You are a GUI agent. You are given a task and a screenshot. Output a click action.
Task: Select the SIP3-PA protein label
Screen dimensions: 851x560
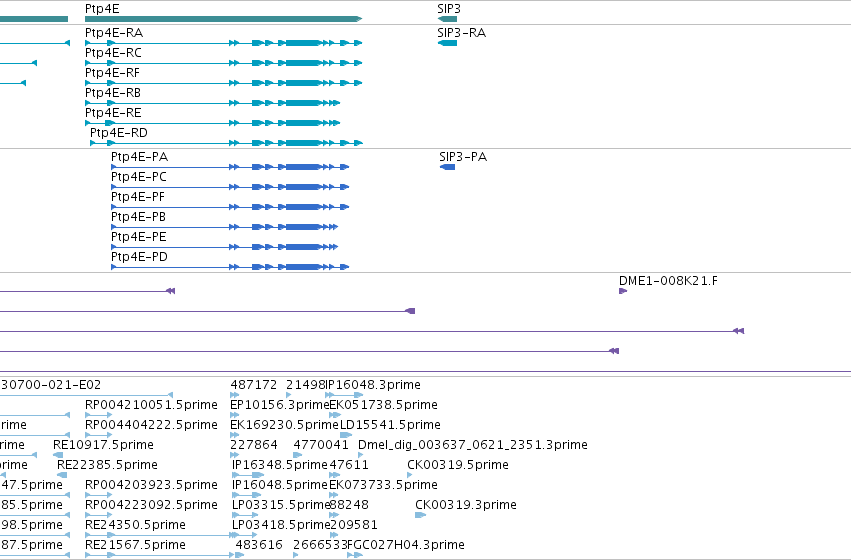point(463,157)
